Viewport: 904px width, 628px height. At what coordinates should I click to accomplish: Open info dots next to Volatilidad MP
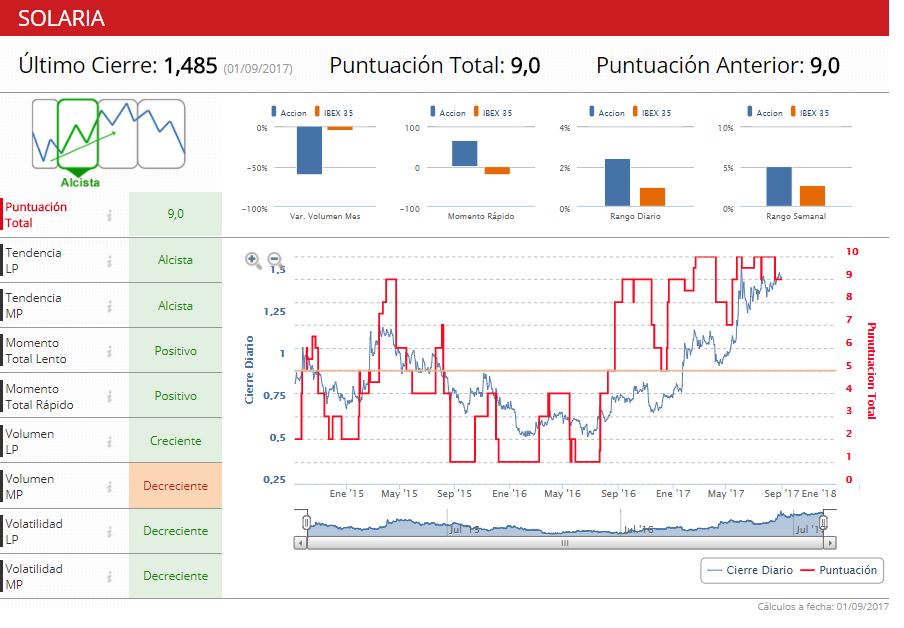pyautogui.click(x=109, y=576)
